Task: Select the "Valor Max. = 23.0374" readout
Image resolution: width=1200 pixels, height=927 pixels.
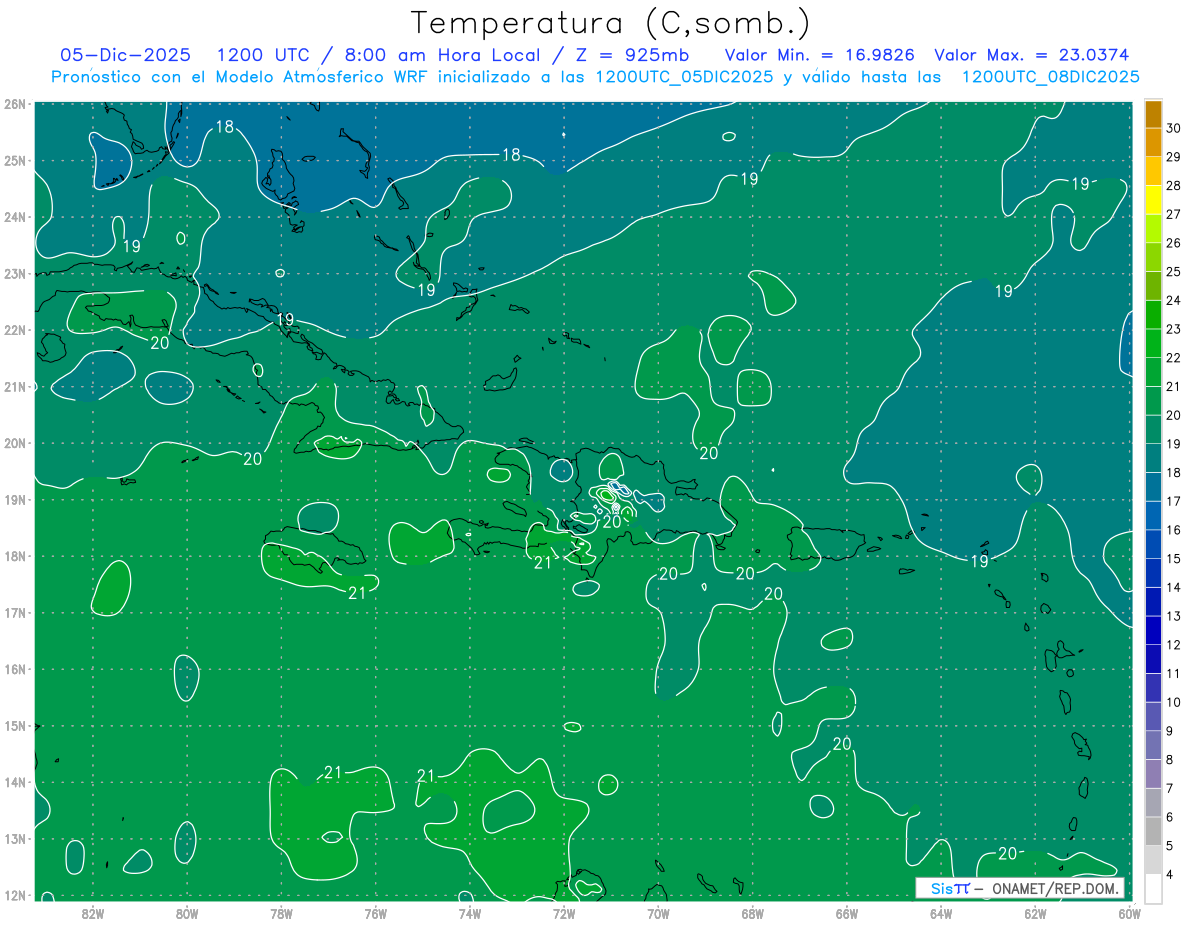Action: coord(1031,55)
